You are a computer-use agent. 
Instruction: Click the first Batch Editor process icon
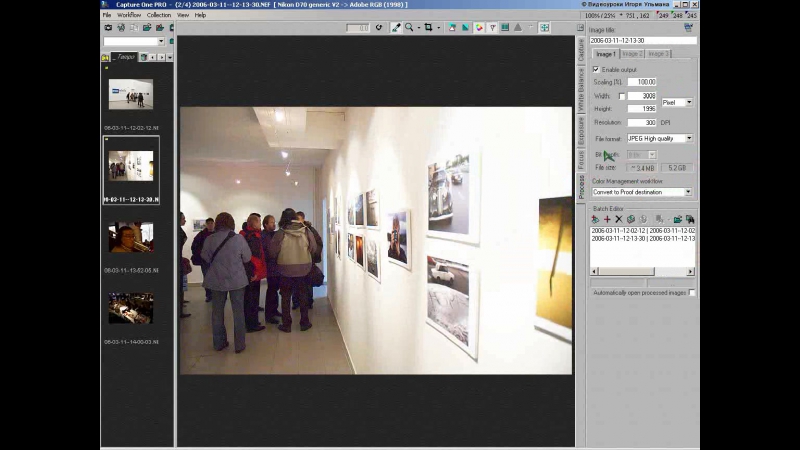[595, 219]
